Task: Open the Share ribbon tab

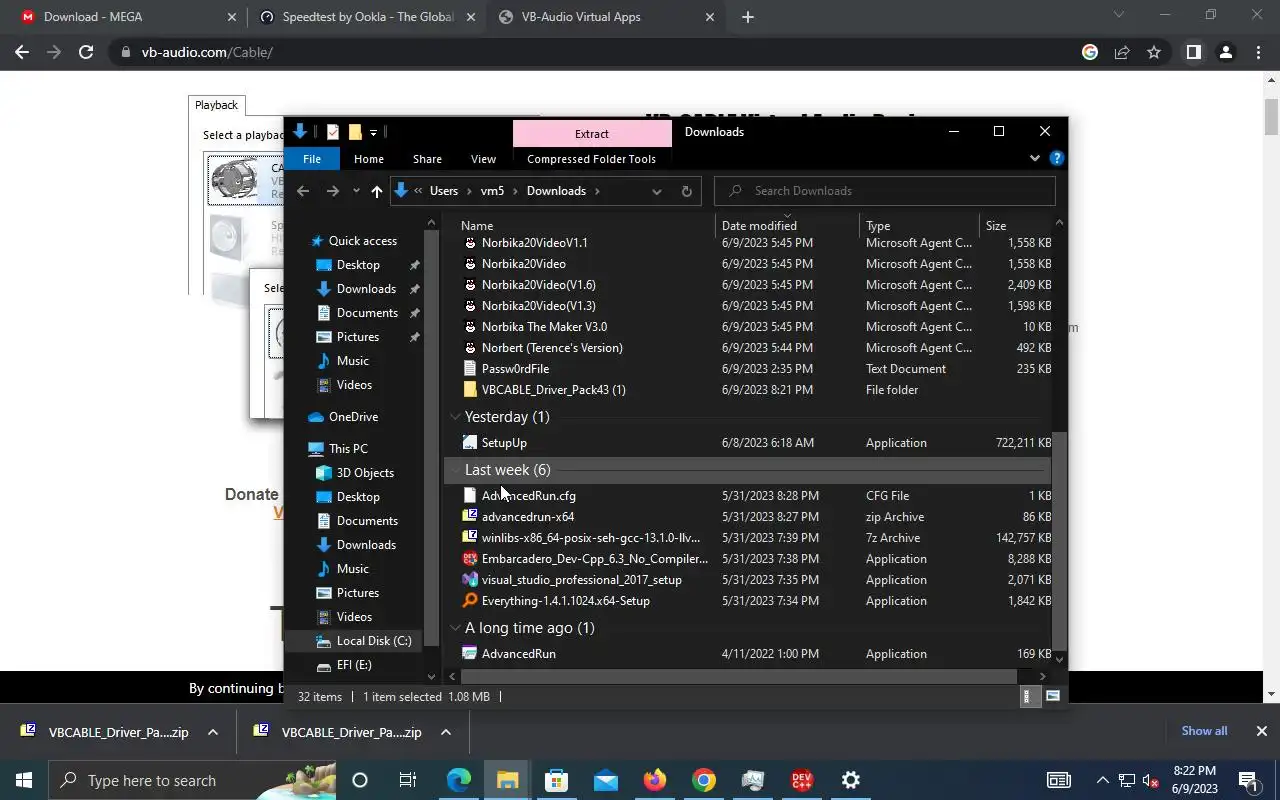Action: [x=427, y=159]
